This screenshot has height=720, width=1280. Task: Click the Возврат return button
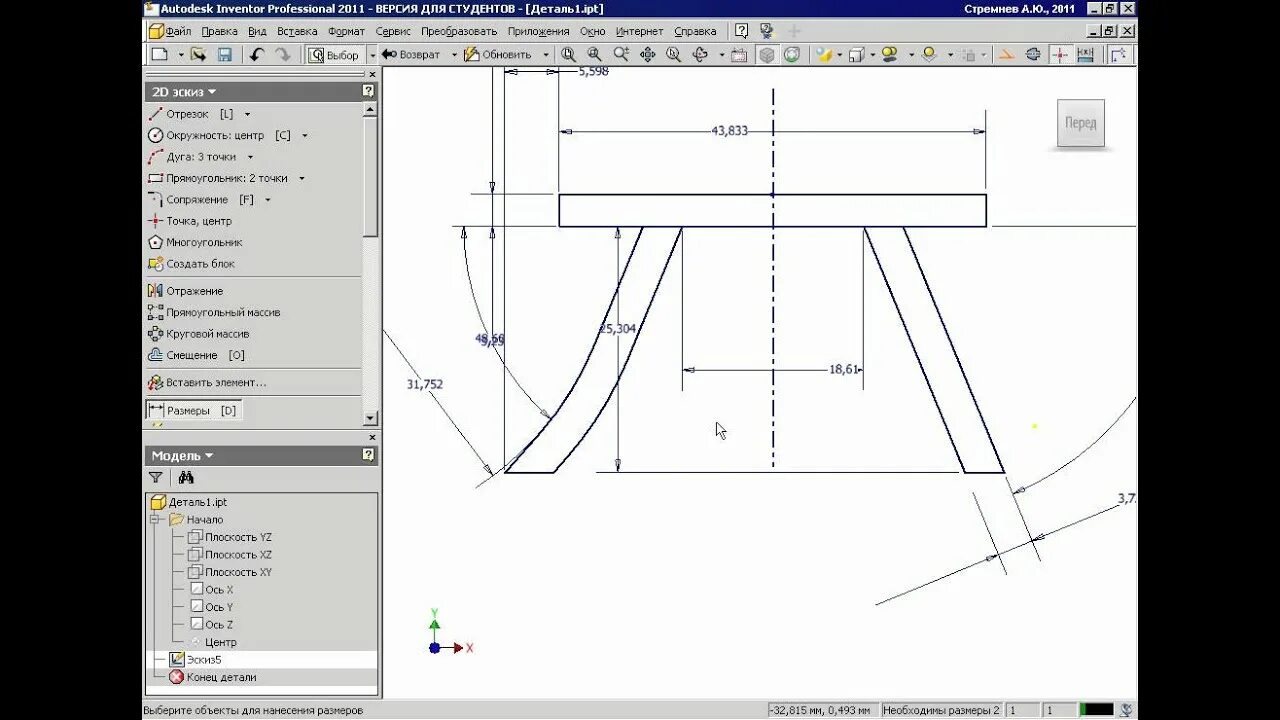tap(411, 54)
